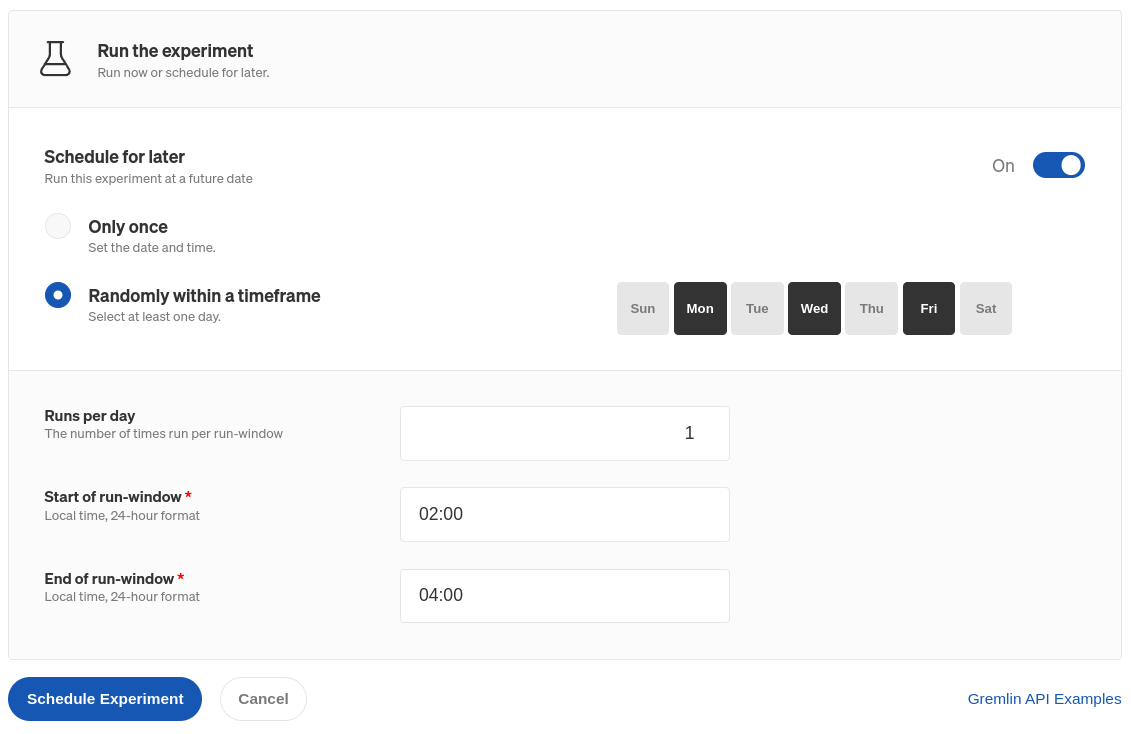
Task: Open the Gremlin API Examples link
Action: 1044,699
